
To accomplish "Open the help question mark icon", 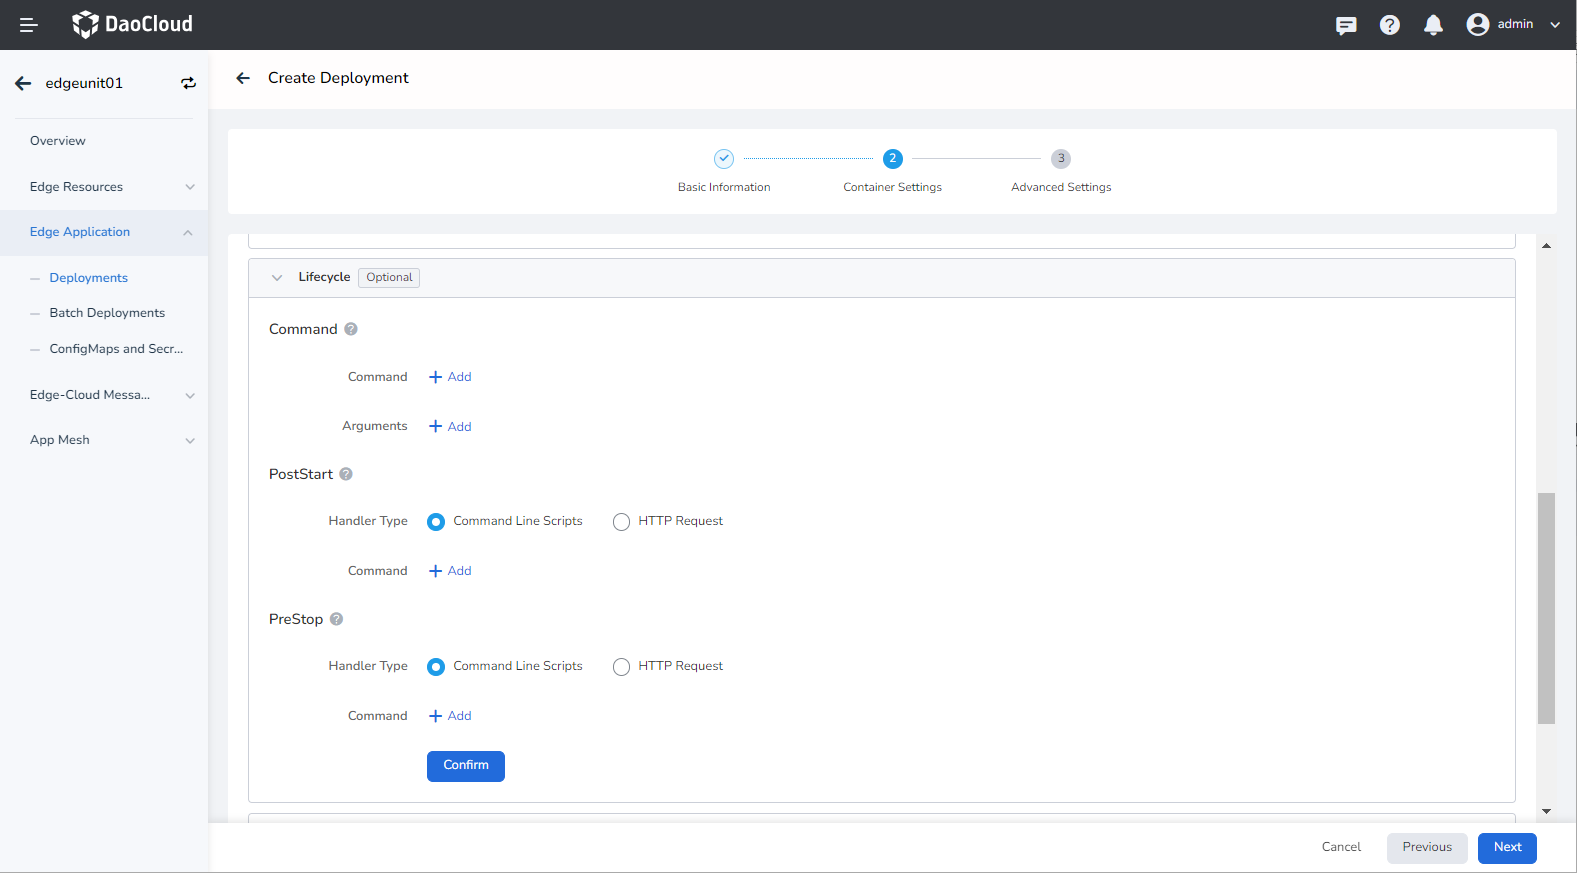I will (1389, 25).
